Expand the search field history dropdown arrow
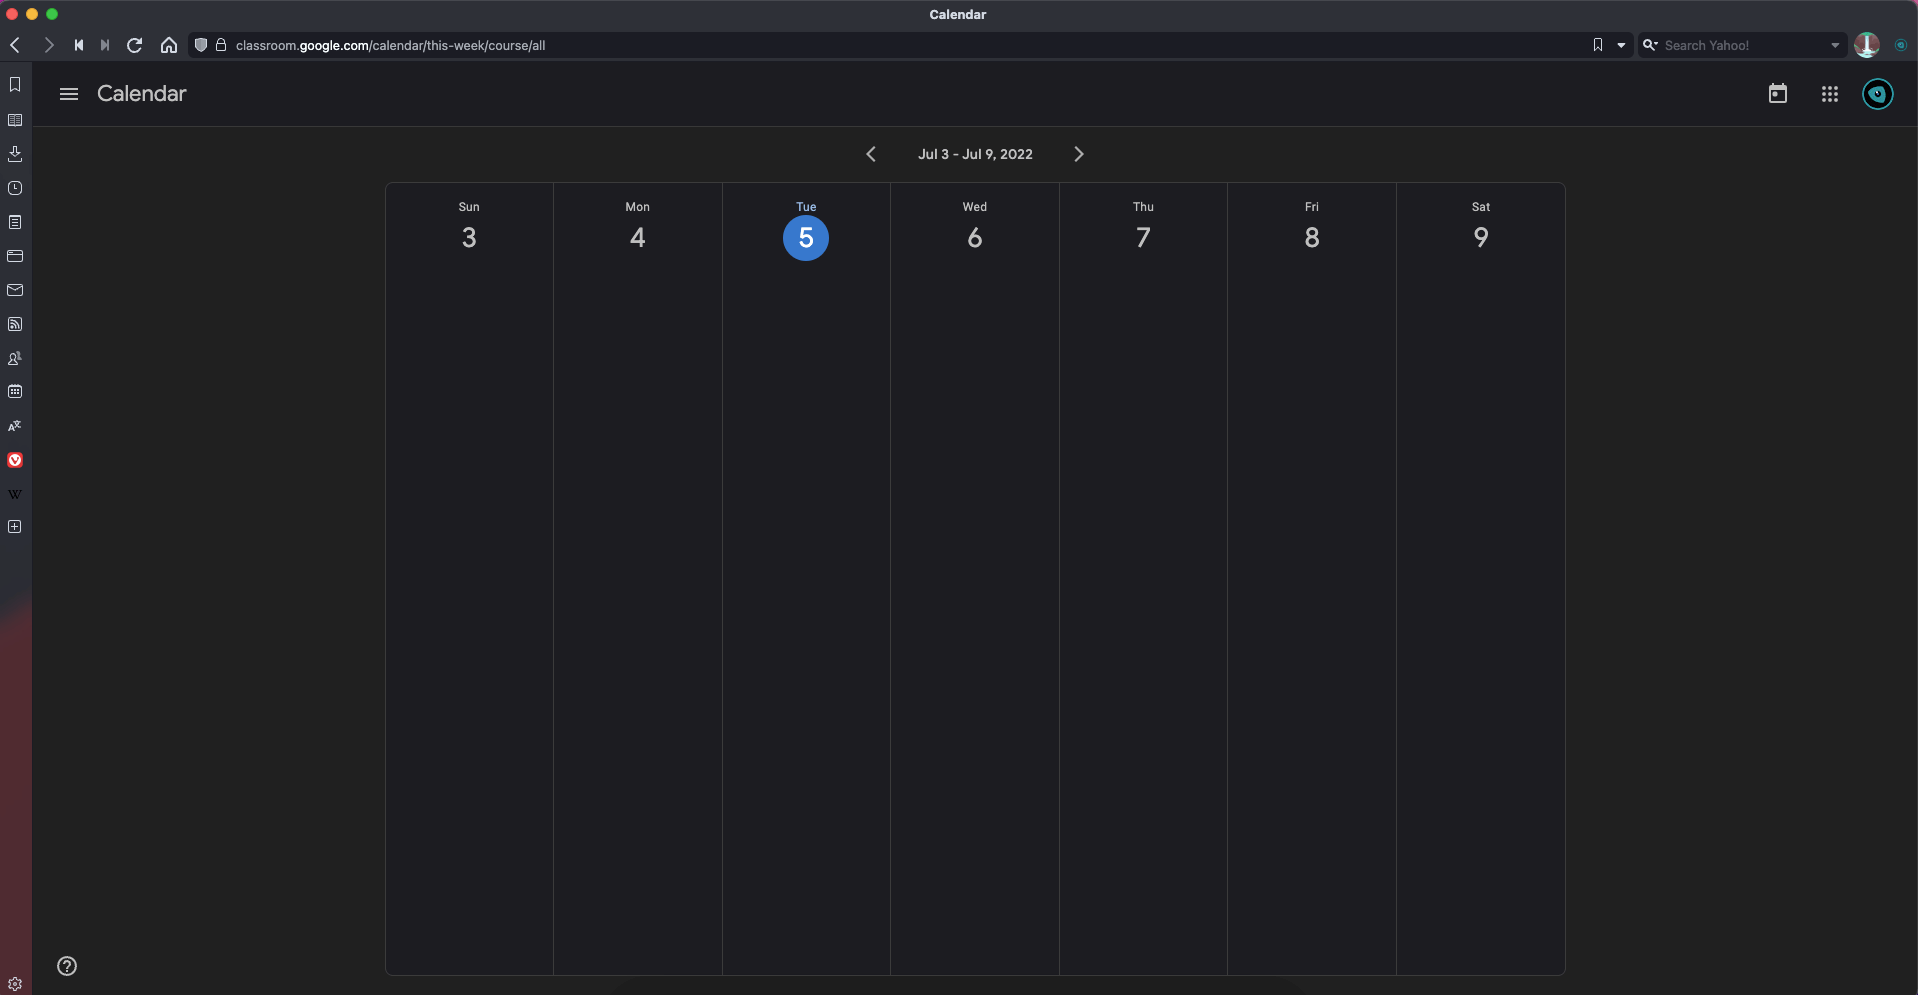 click(x=1835, y=45)
